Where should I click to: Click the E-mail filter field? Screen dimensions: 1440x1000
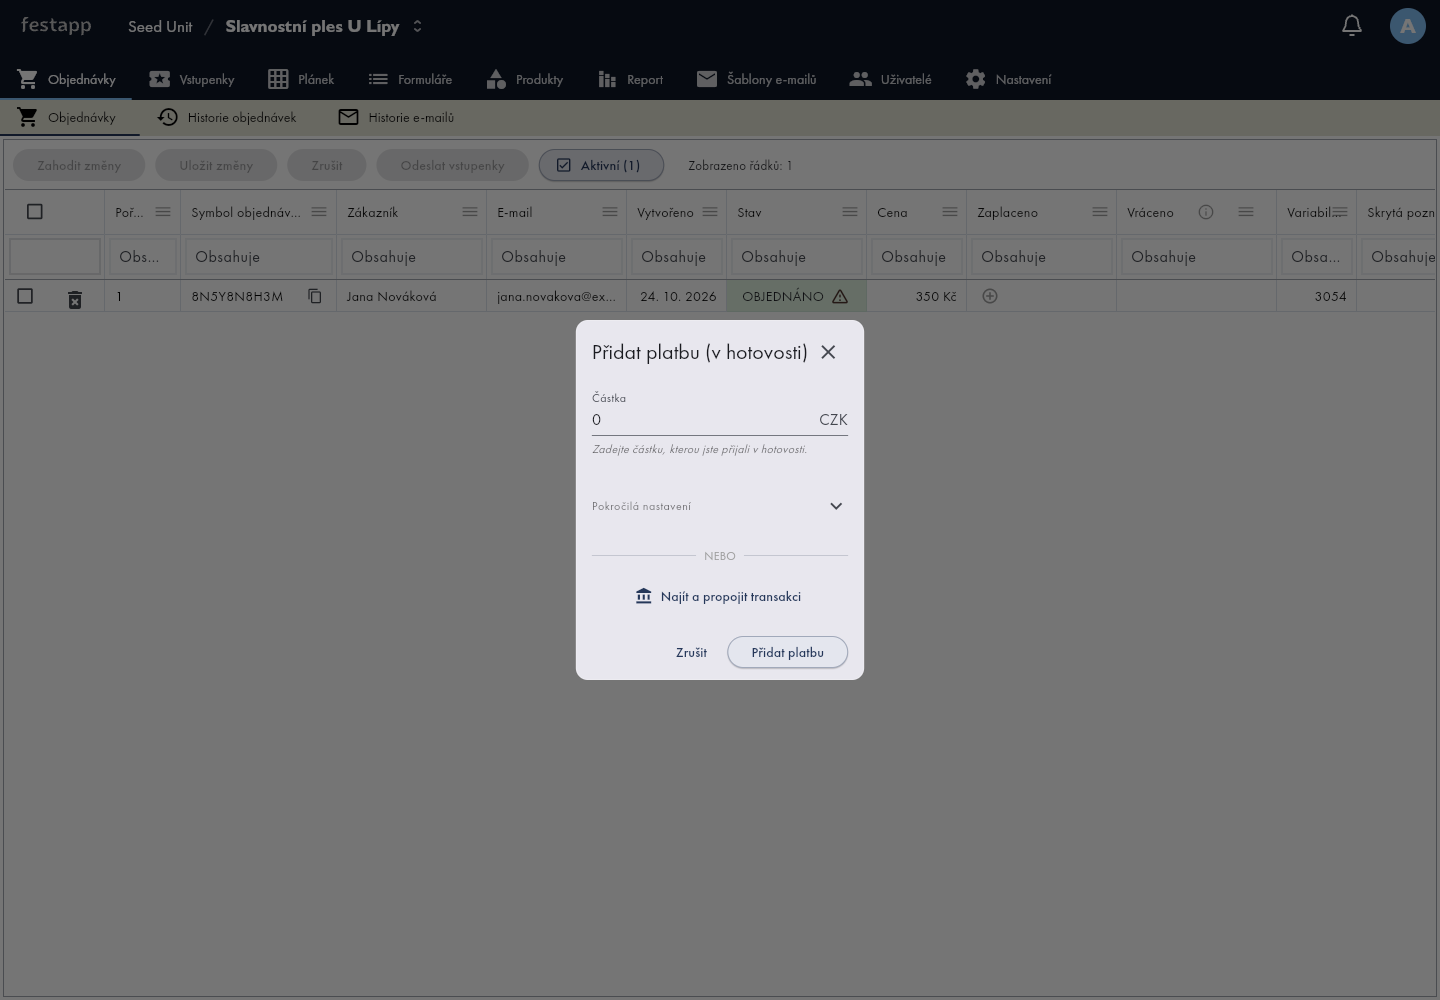coord(557,257)
